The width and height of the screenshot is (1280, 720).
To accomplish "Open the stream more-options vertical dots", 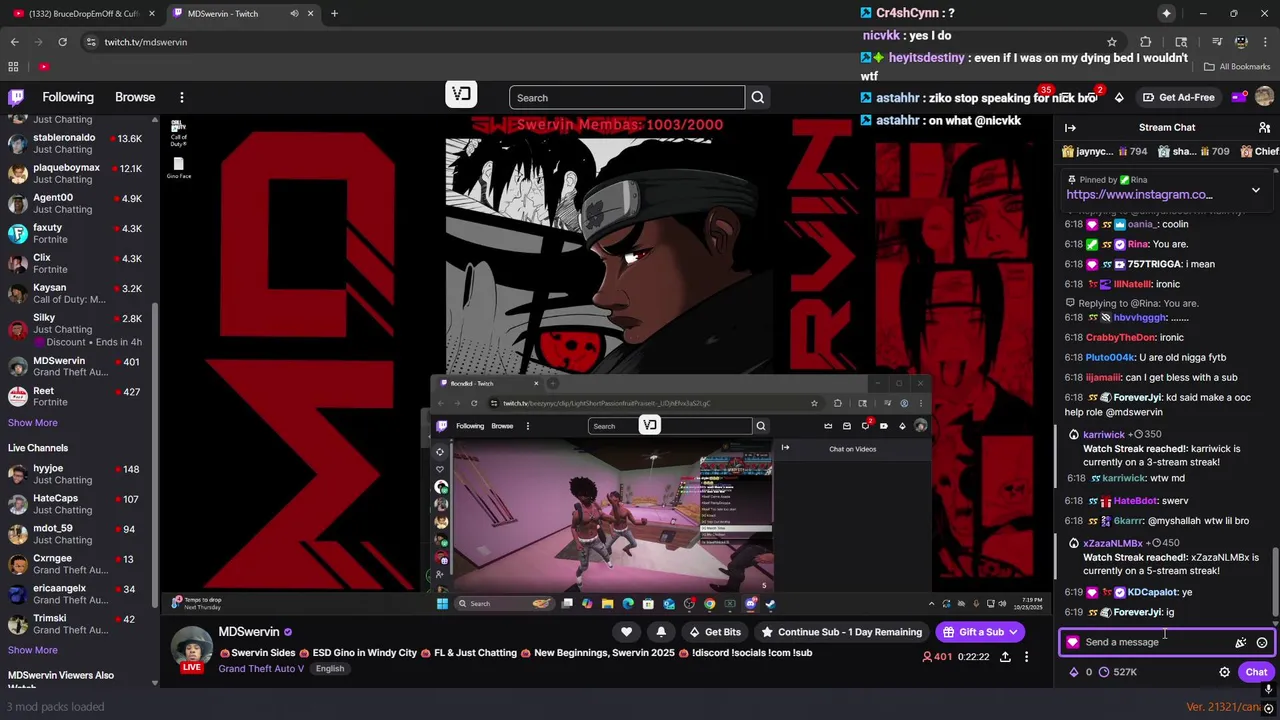I will coord(1026,657).
